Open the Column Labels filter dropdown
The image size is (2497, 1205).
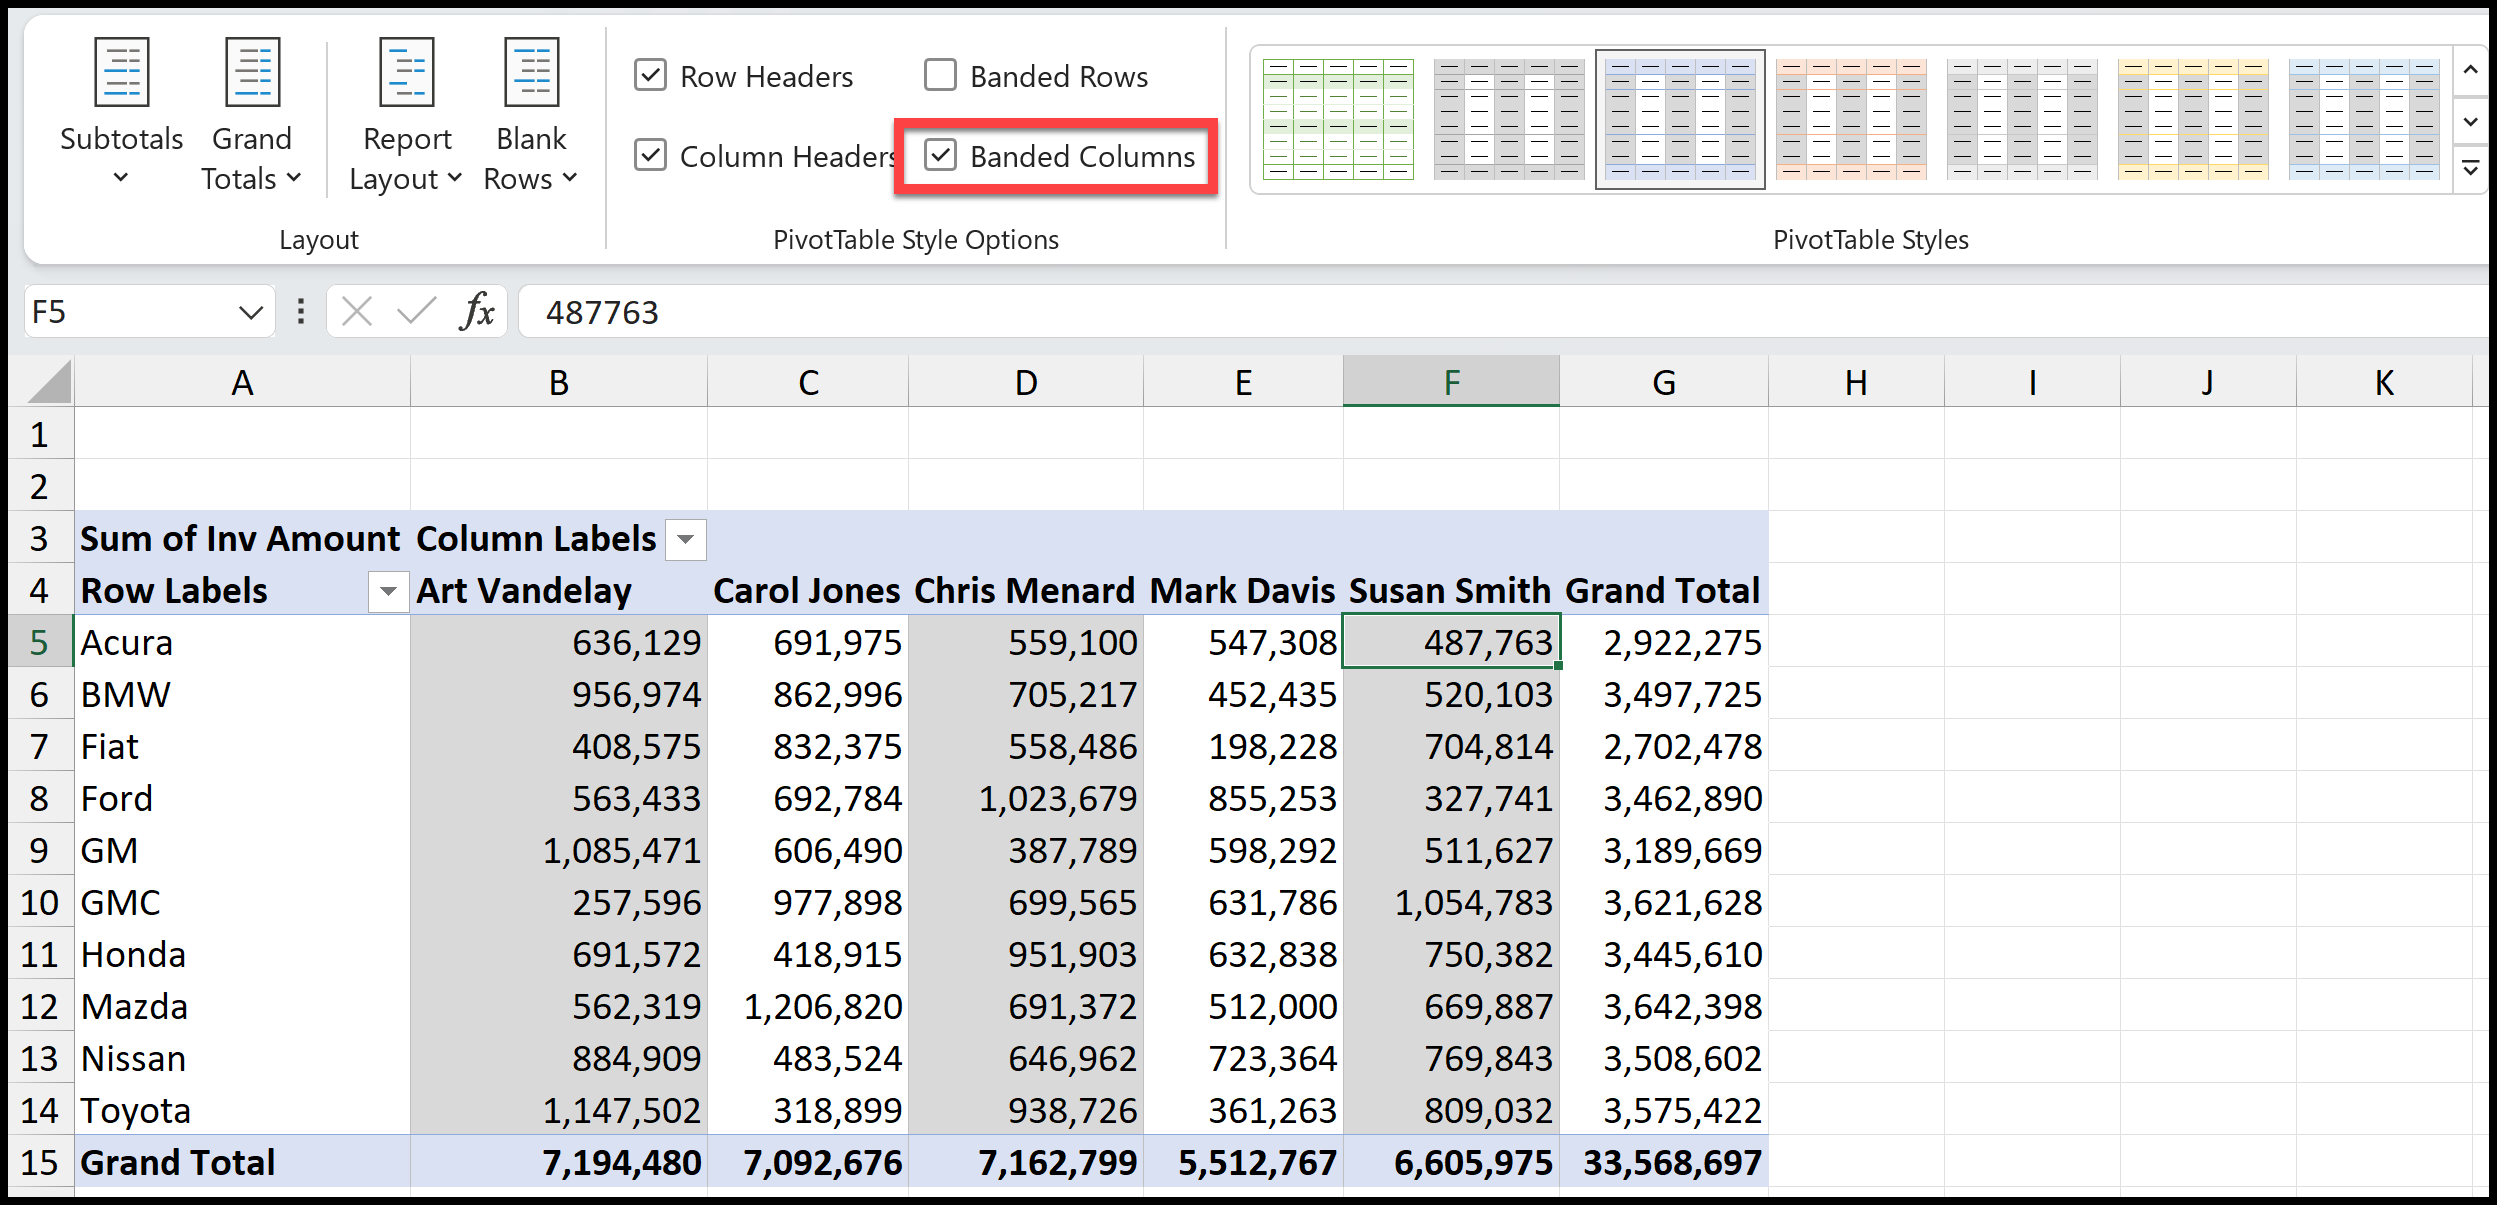click(x=686, y=540)
